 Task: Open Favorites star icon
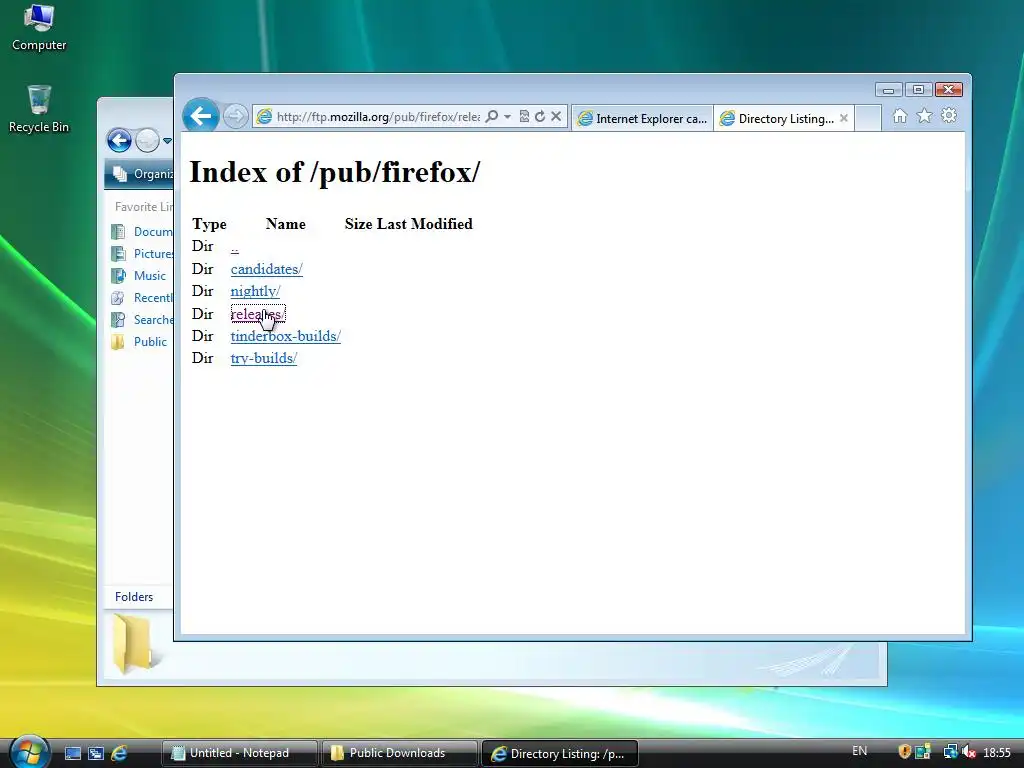click(x=924, y=116)
